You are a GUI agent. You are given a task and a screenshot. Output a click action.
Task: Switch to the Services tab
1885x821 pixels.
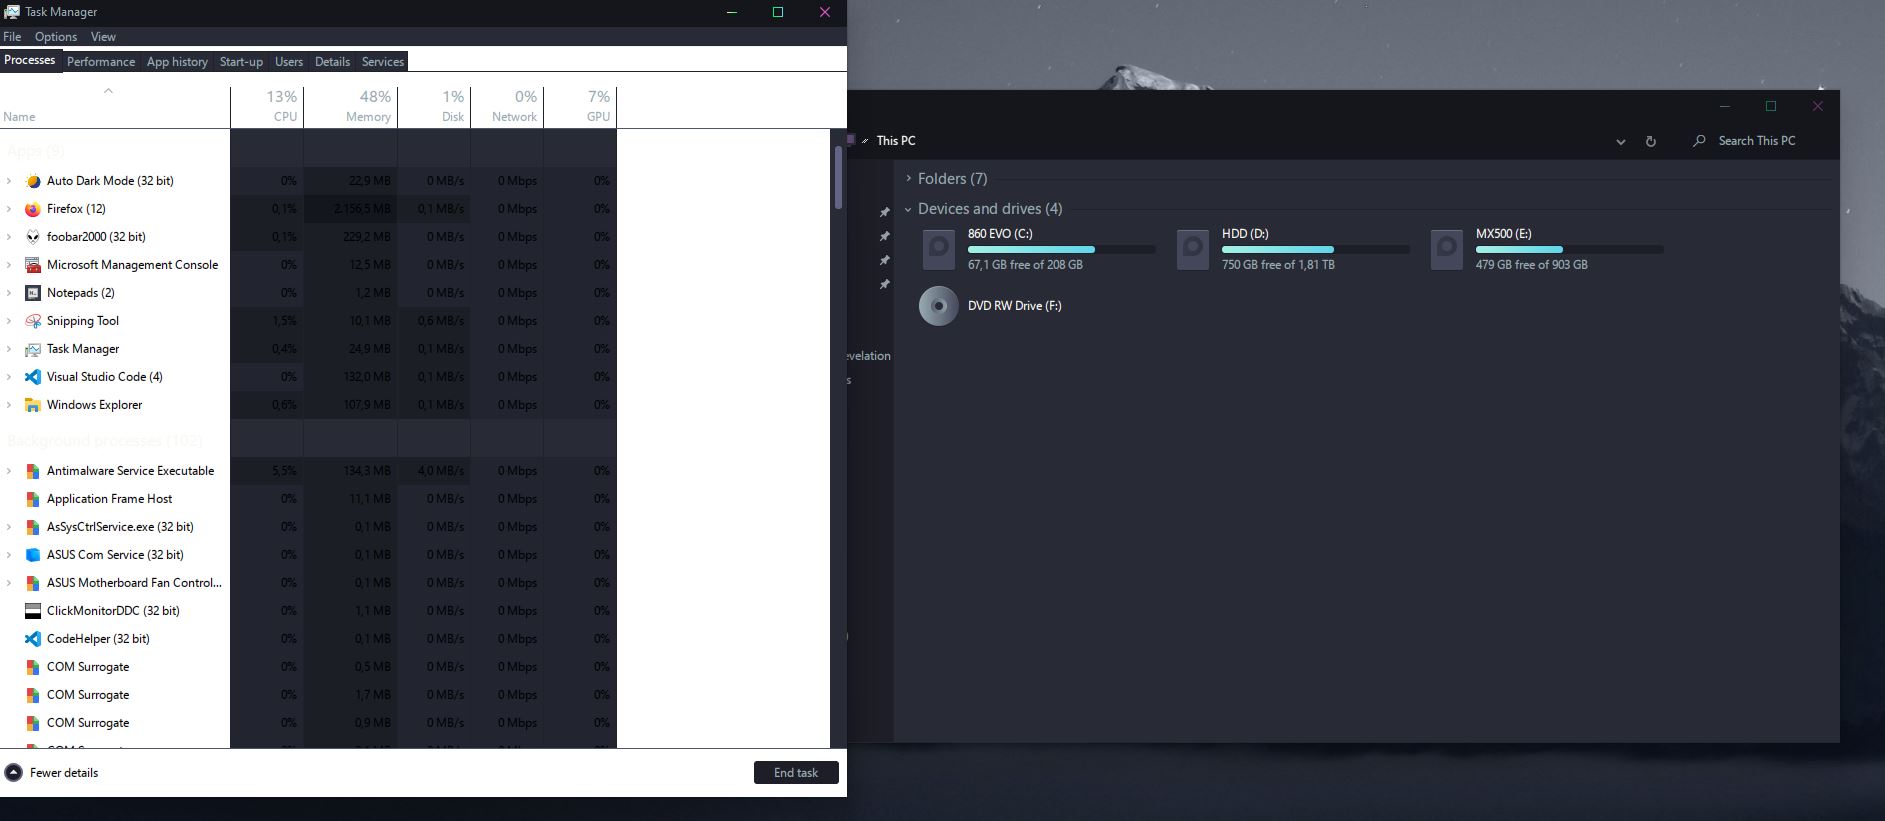pos(383,61)
